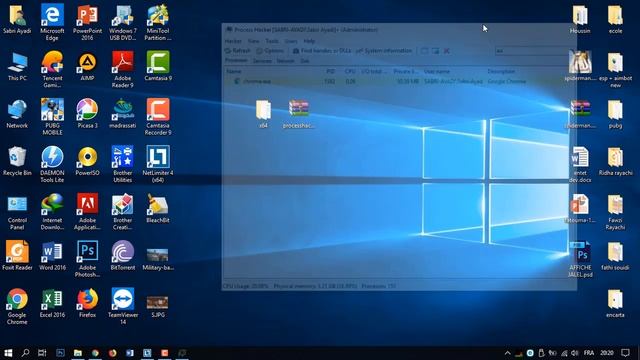Click Refresh in Process Hacker toolbar
Viewport: 640px width, 360px height.
click(238, 51)
